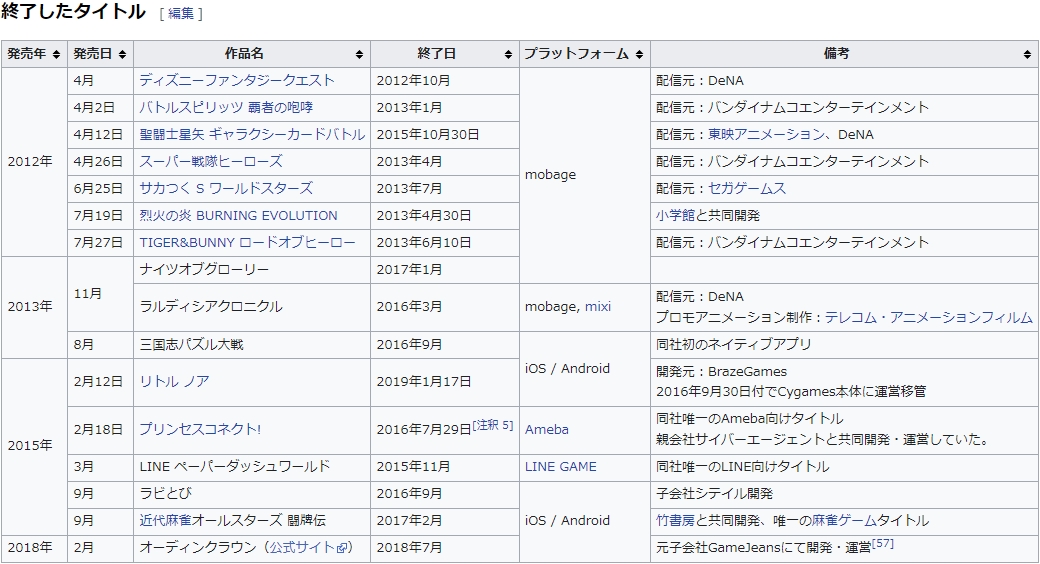
Task: Open Ameba platform link
Action: click(547, 429)
